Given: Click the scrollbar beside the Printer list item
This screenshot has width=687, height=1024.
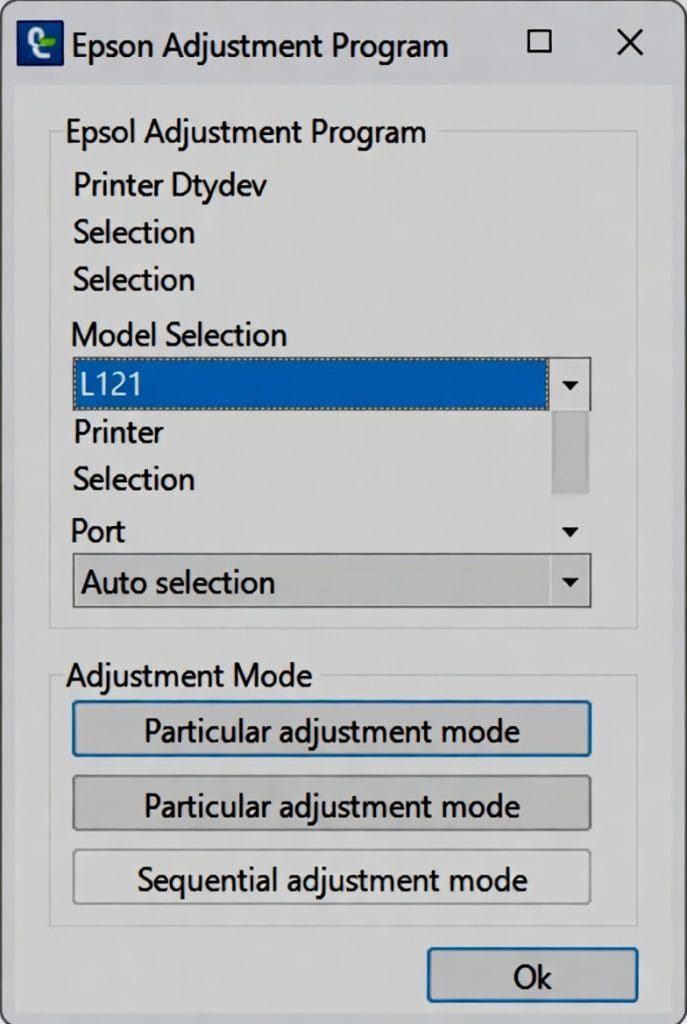Looking at the screenshot, I should pos(569,453).
